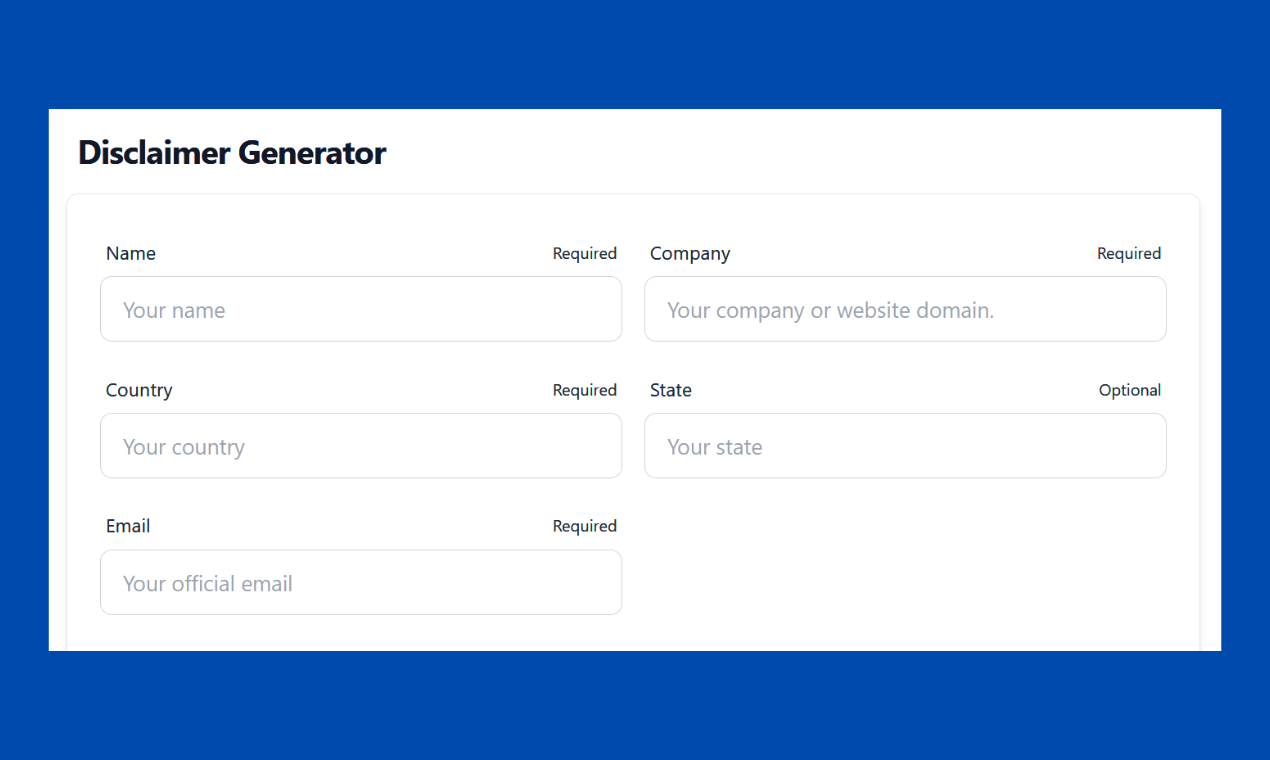
Task: Click the Required badge next to Name
Action: click(584, 253)
